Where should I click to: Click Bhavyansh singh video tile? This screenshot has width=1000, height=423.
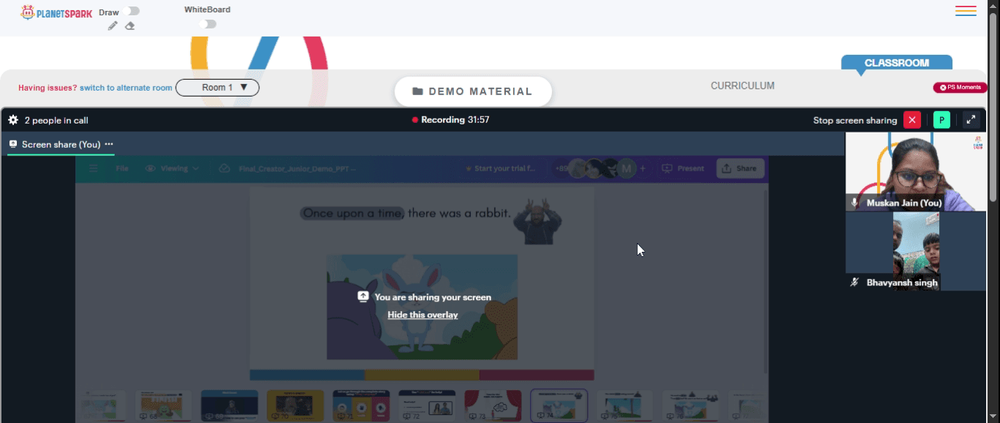coord(916,251)
